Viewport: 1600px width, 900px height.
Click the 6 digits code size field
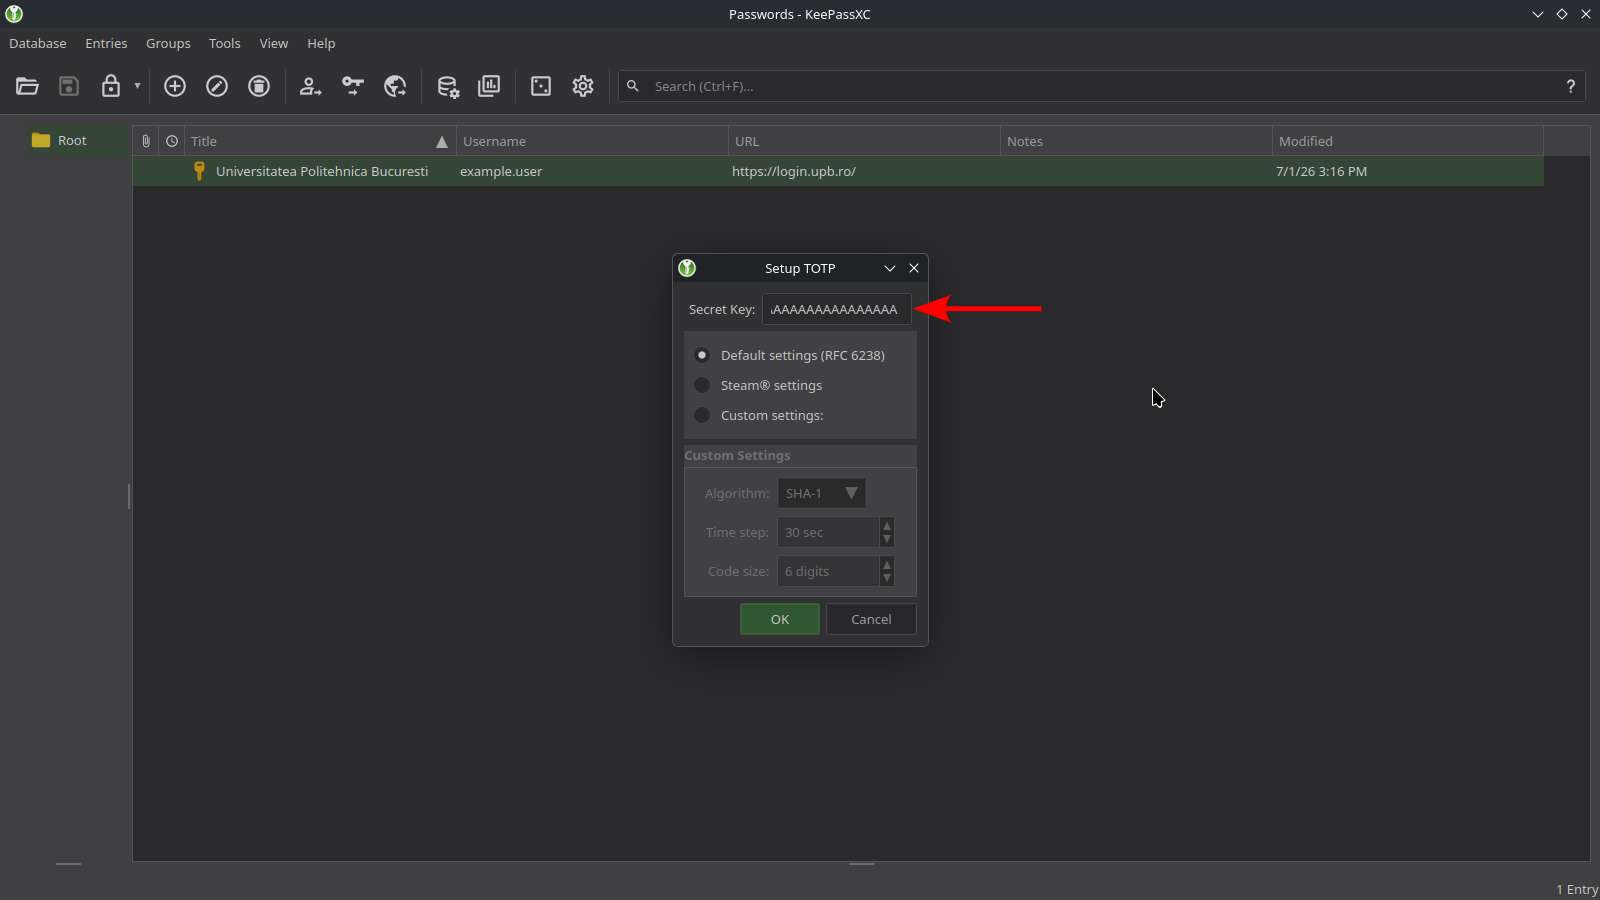pyautogui.click(x=828, y=571)
